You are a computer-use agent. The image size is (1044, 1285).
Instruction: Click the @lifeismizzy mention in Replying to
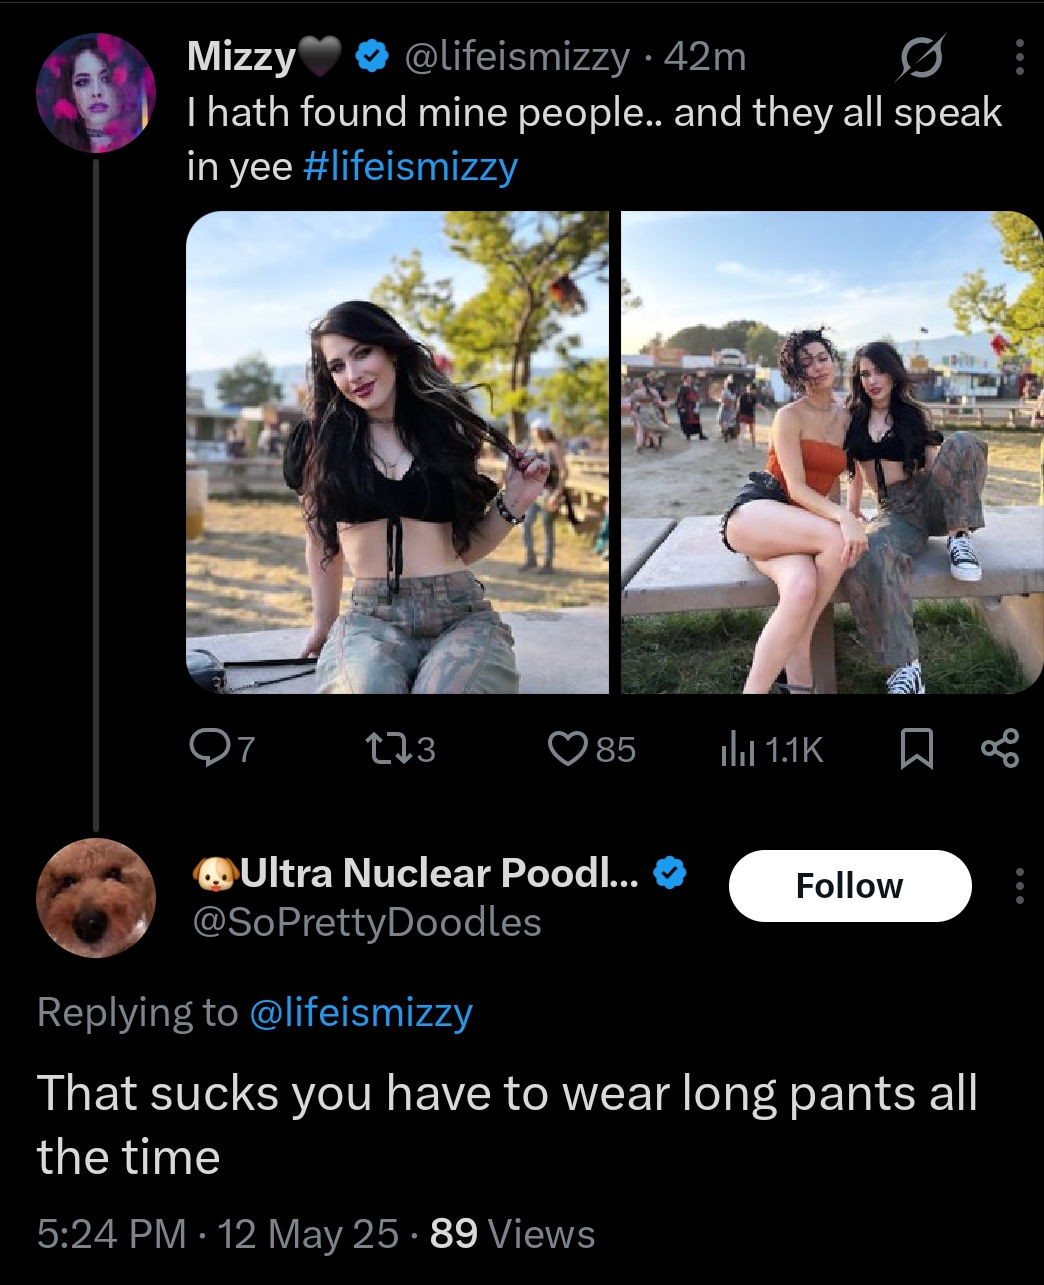click(360, 1012)
